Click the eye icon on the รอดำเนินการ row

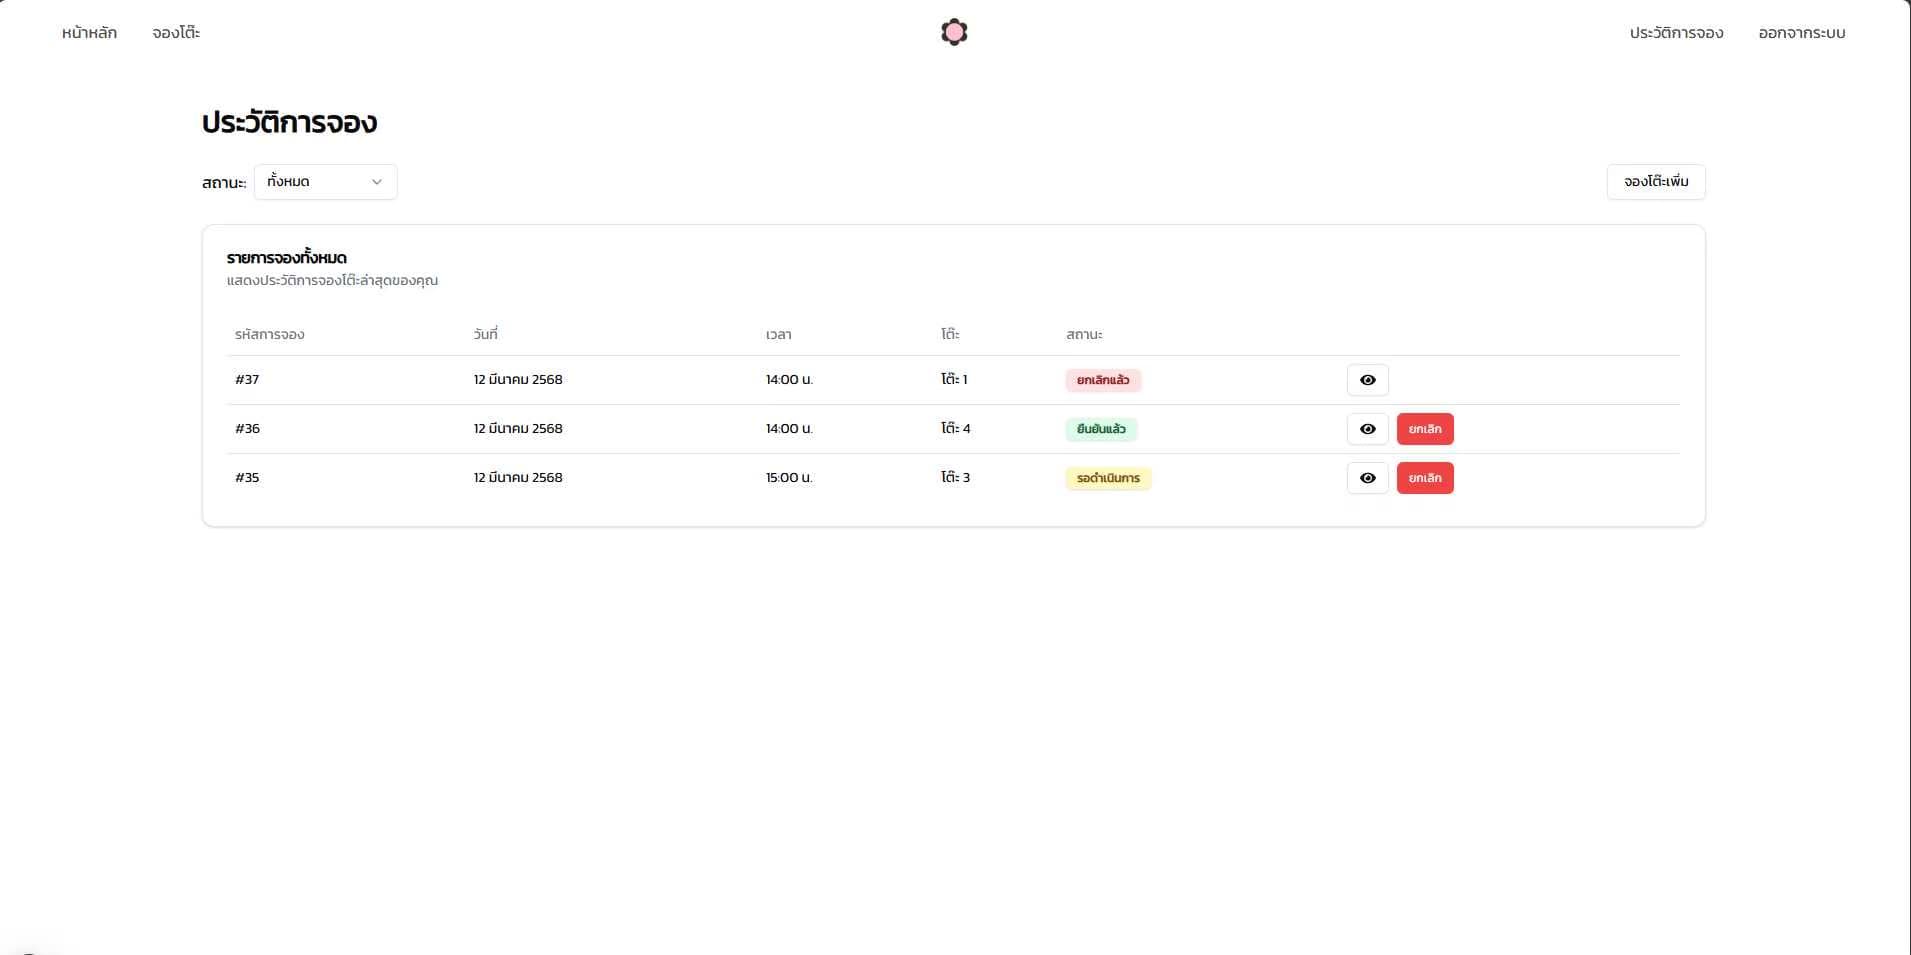click(x=1367, y=477)
